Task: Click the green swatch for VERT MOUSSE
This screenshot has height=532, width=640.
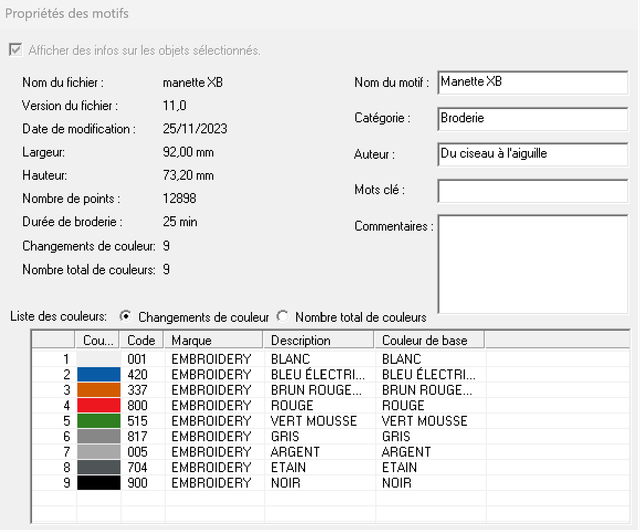Action: [98, 421]
